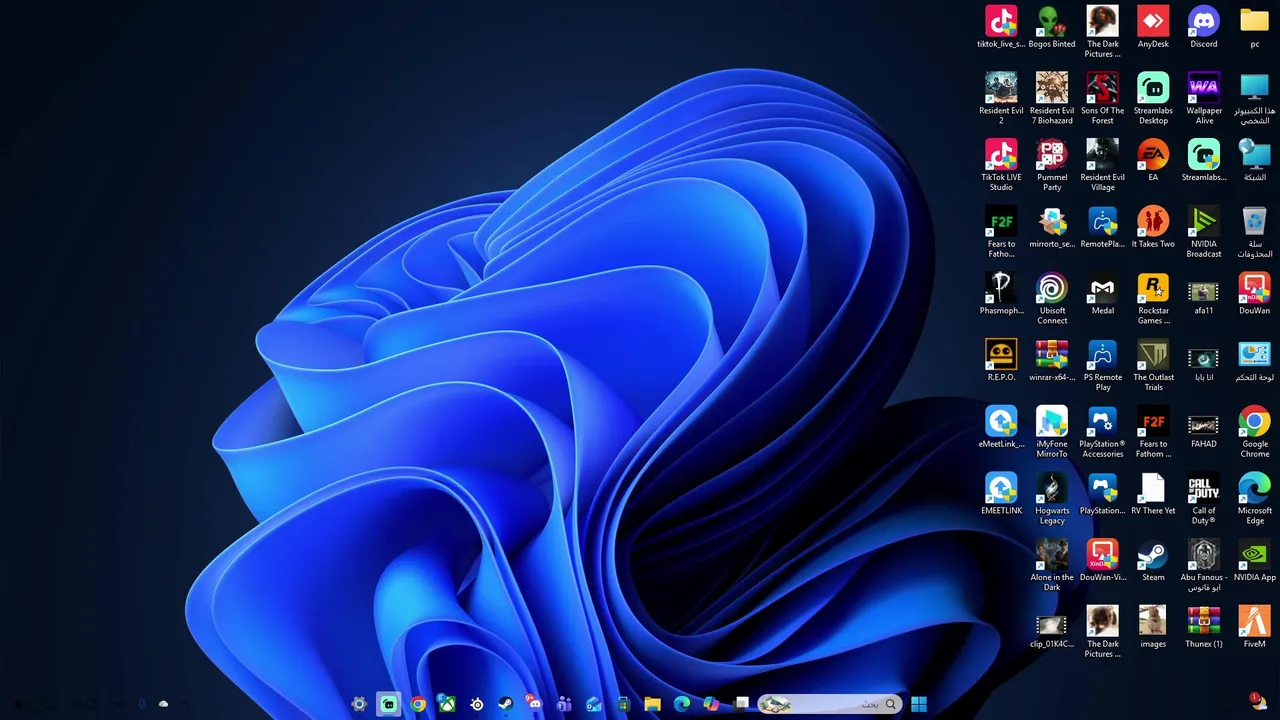Open Copilot from the taskbar

[x=711, y=704]
